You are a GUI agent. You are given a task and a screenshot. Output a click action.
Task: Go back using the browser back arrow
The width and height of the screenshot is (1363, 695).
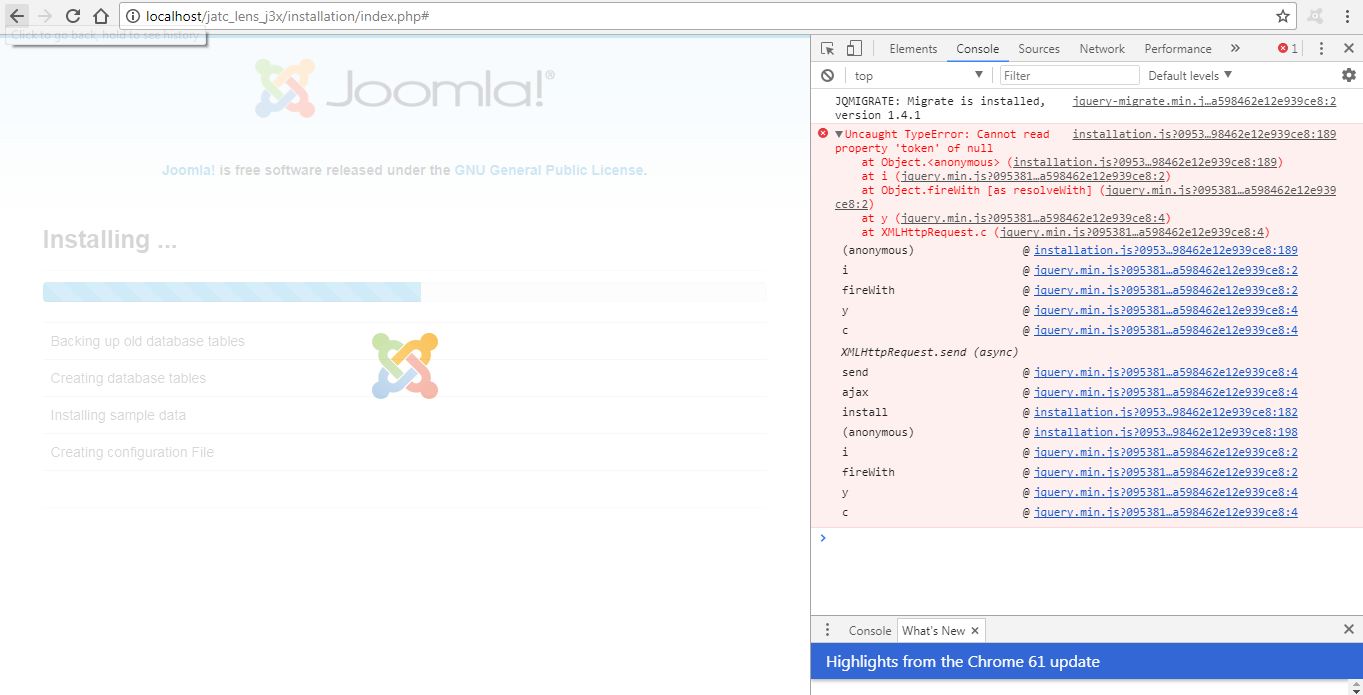point(17,16)
